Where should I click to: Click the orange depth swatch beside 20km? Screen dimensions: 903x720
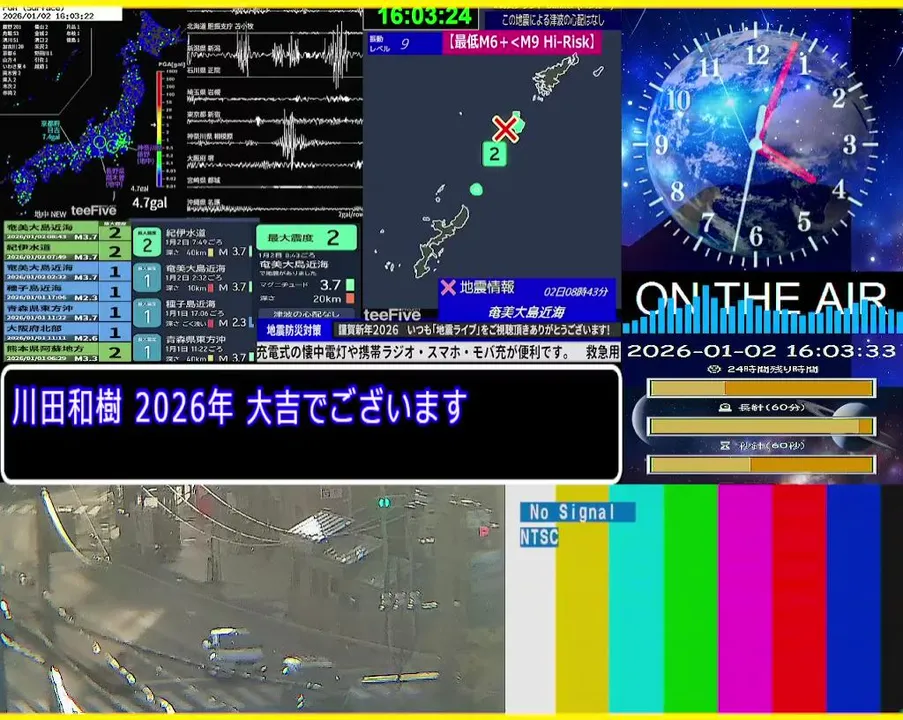coord(350,298)
